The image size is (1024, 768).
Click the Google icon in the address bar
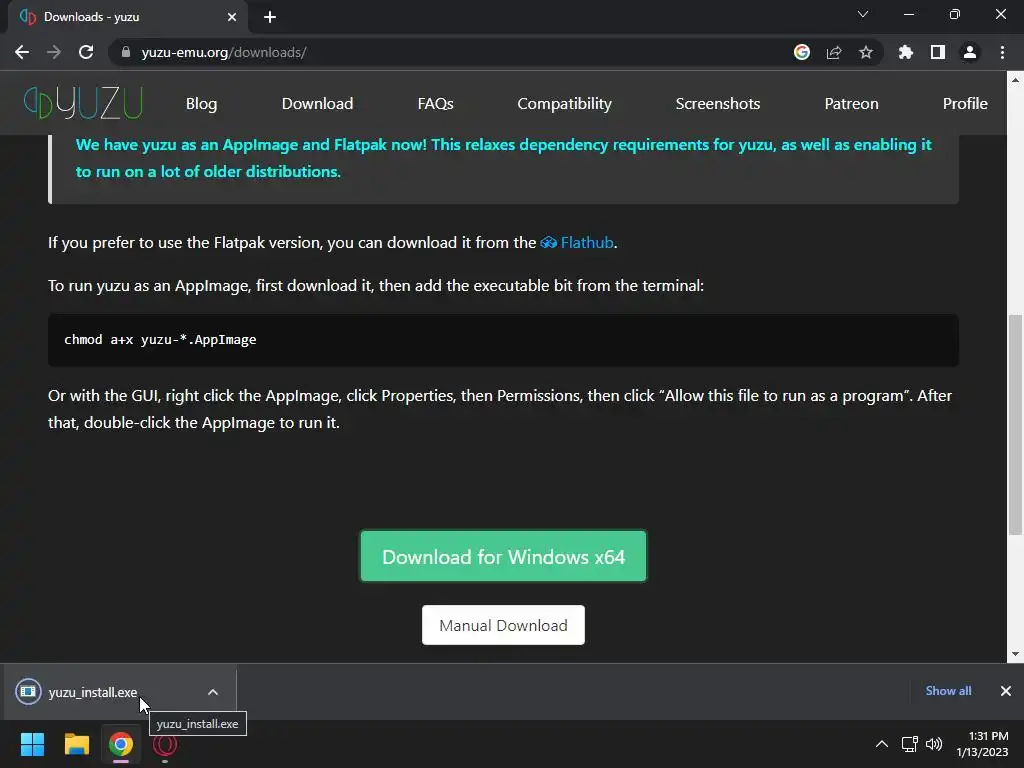pos(802,52)
